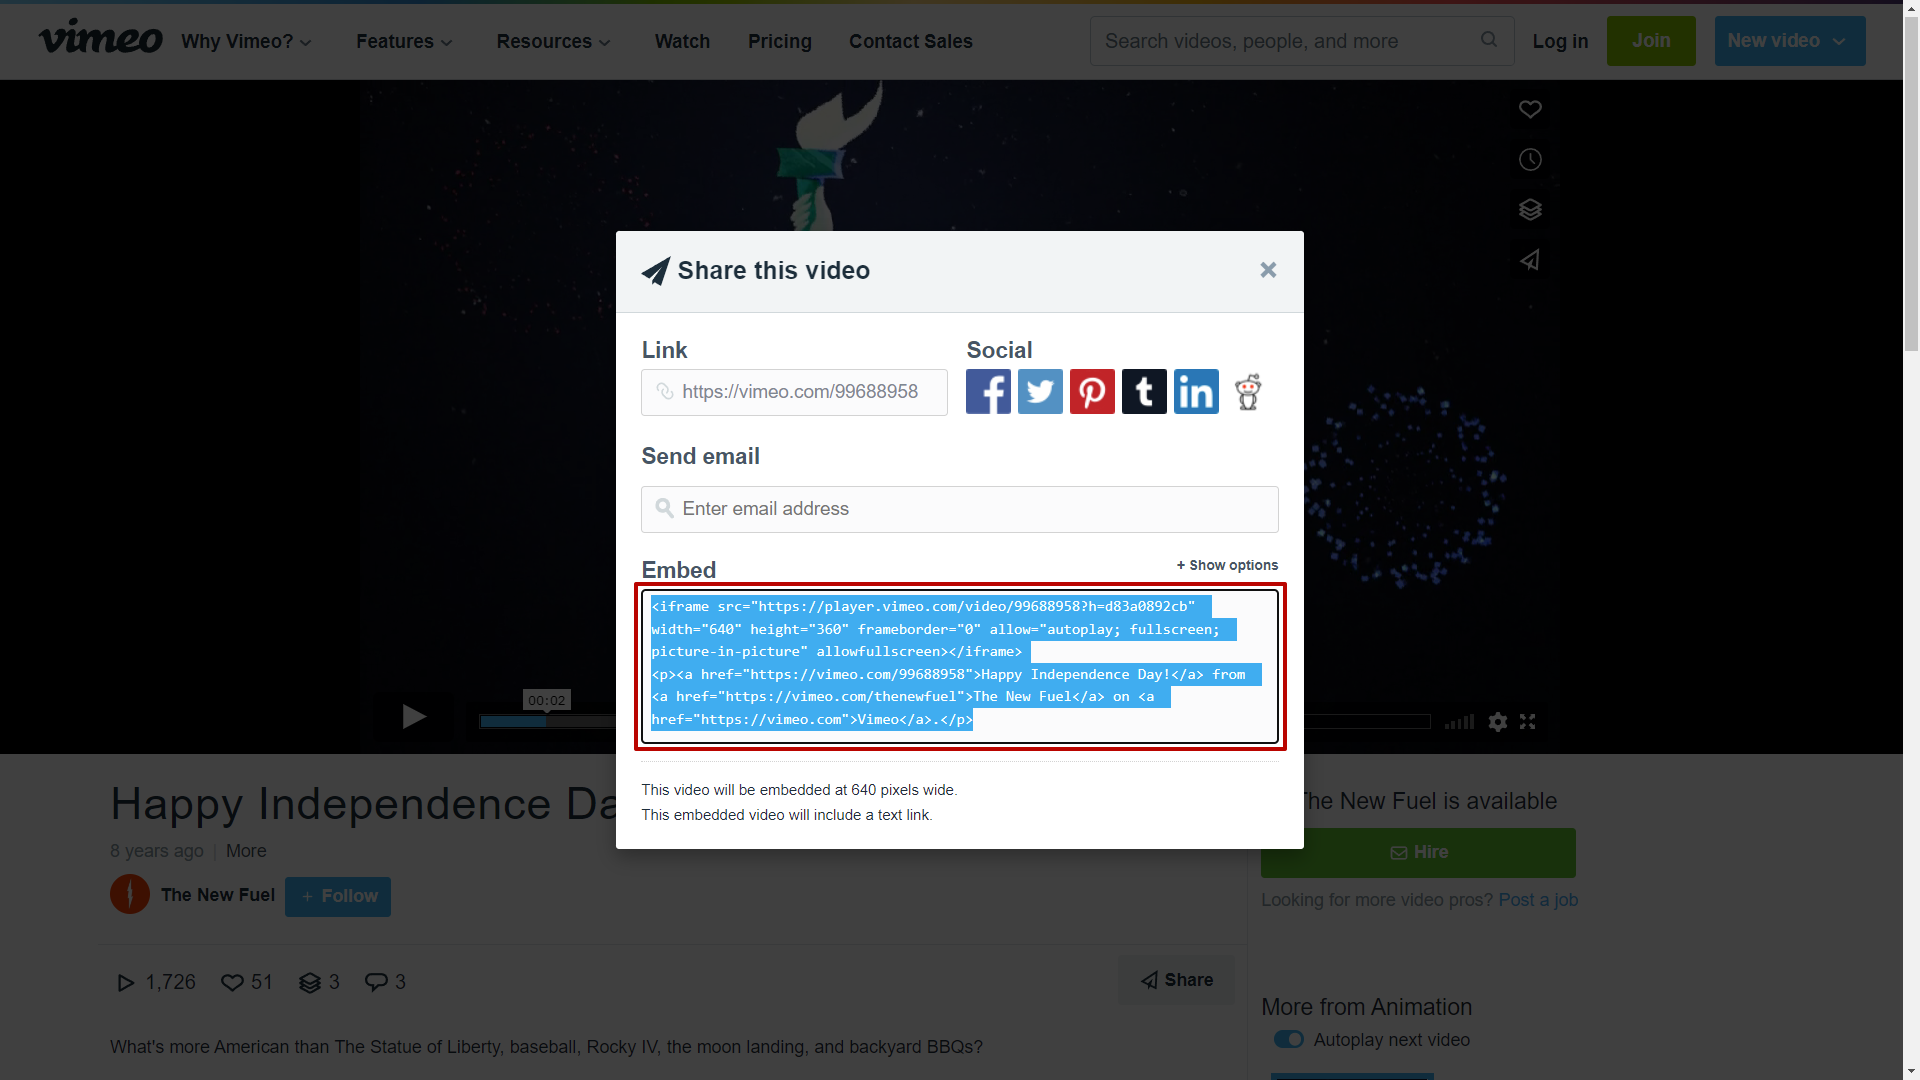Play the video
Image resolution: width=1920 pixels, height=1080 pixels.
coord(414,717)
